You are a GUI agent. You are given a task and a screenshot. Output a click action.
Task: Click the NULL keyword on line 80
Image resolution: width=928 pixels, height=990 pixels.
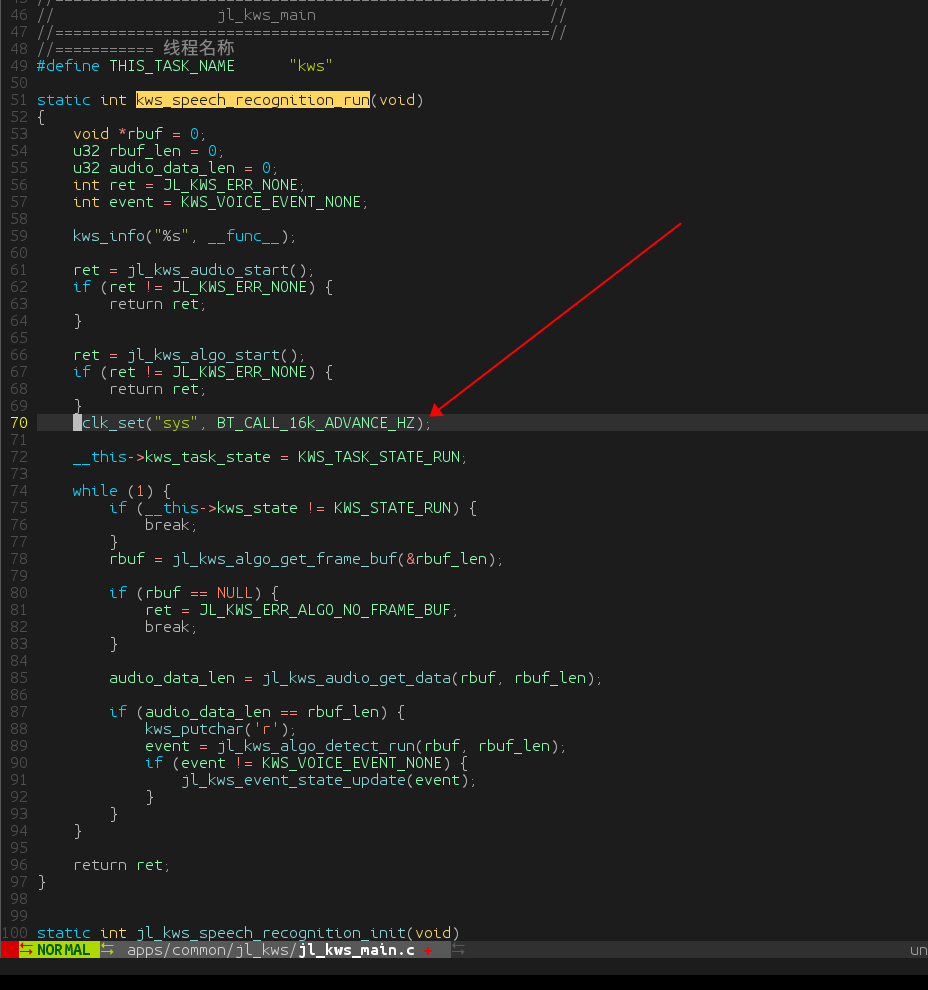pyautogui.click(x=235, y=593)
